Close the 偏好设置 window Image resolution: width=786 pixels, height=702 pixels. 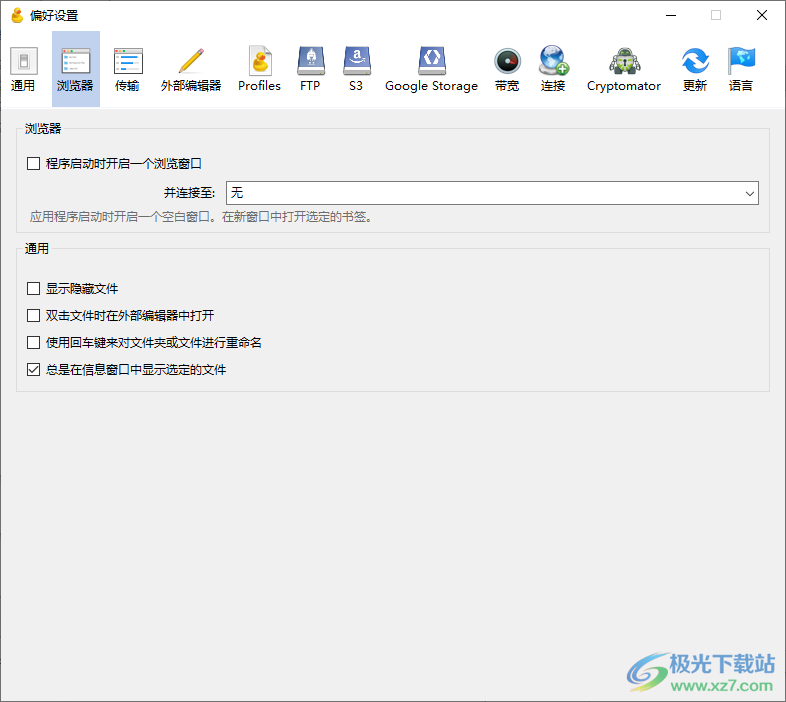(x=762, y=16)
